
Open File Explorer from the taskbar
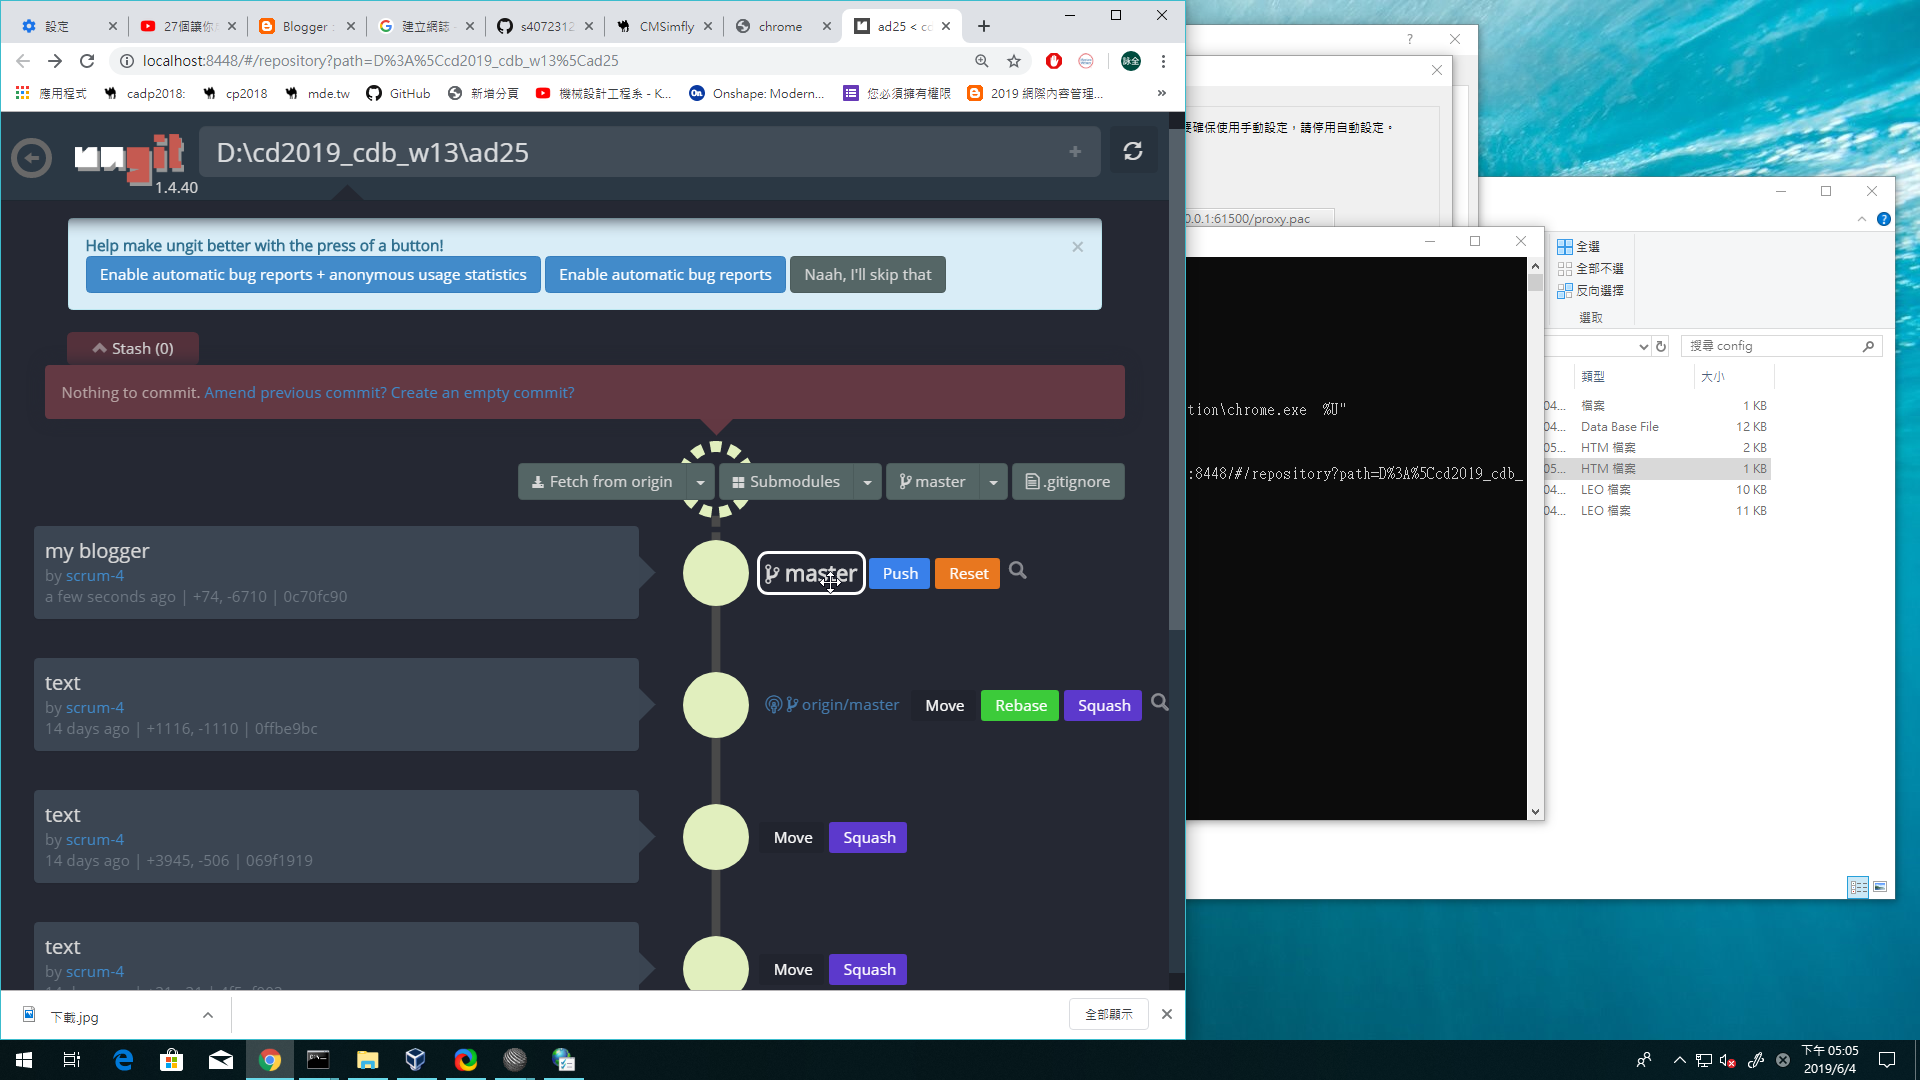[x=367, y=1060]
